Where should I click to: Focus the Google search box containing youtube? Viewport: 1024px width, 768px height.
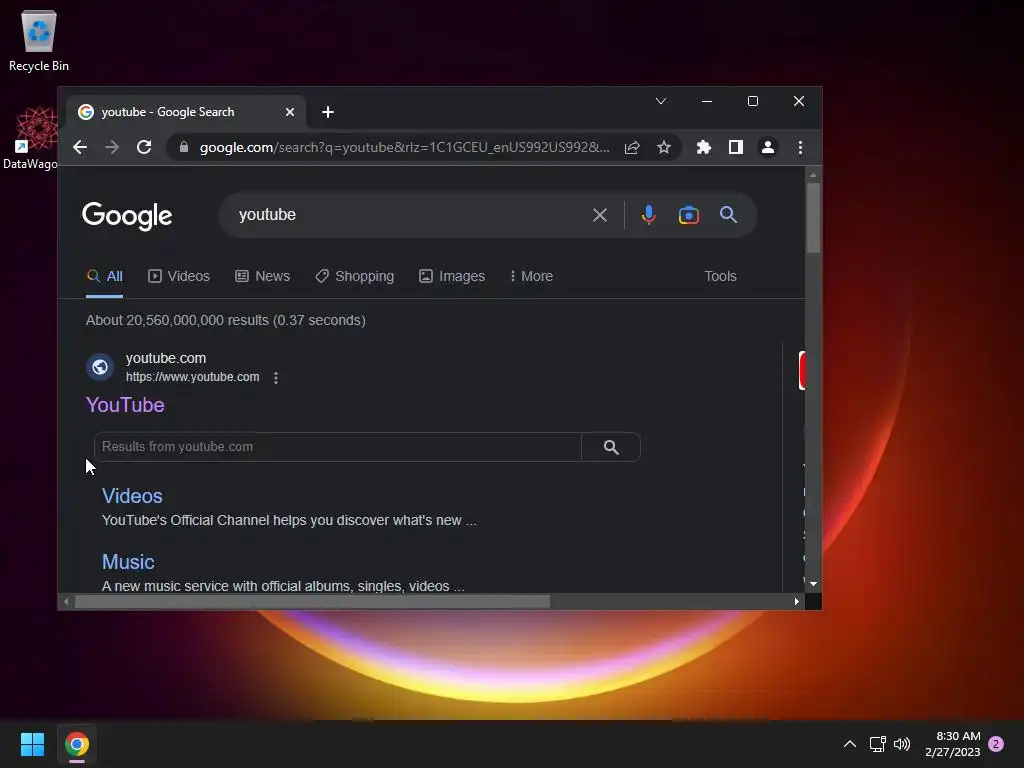coord(405,215)
